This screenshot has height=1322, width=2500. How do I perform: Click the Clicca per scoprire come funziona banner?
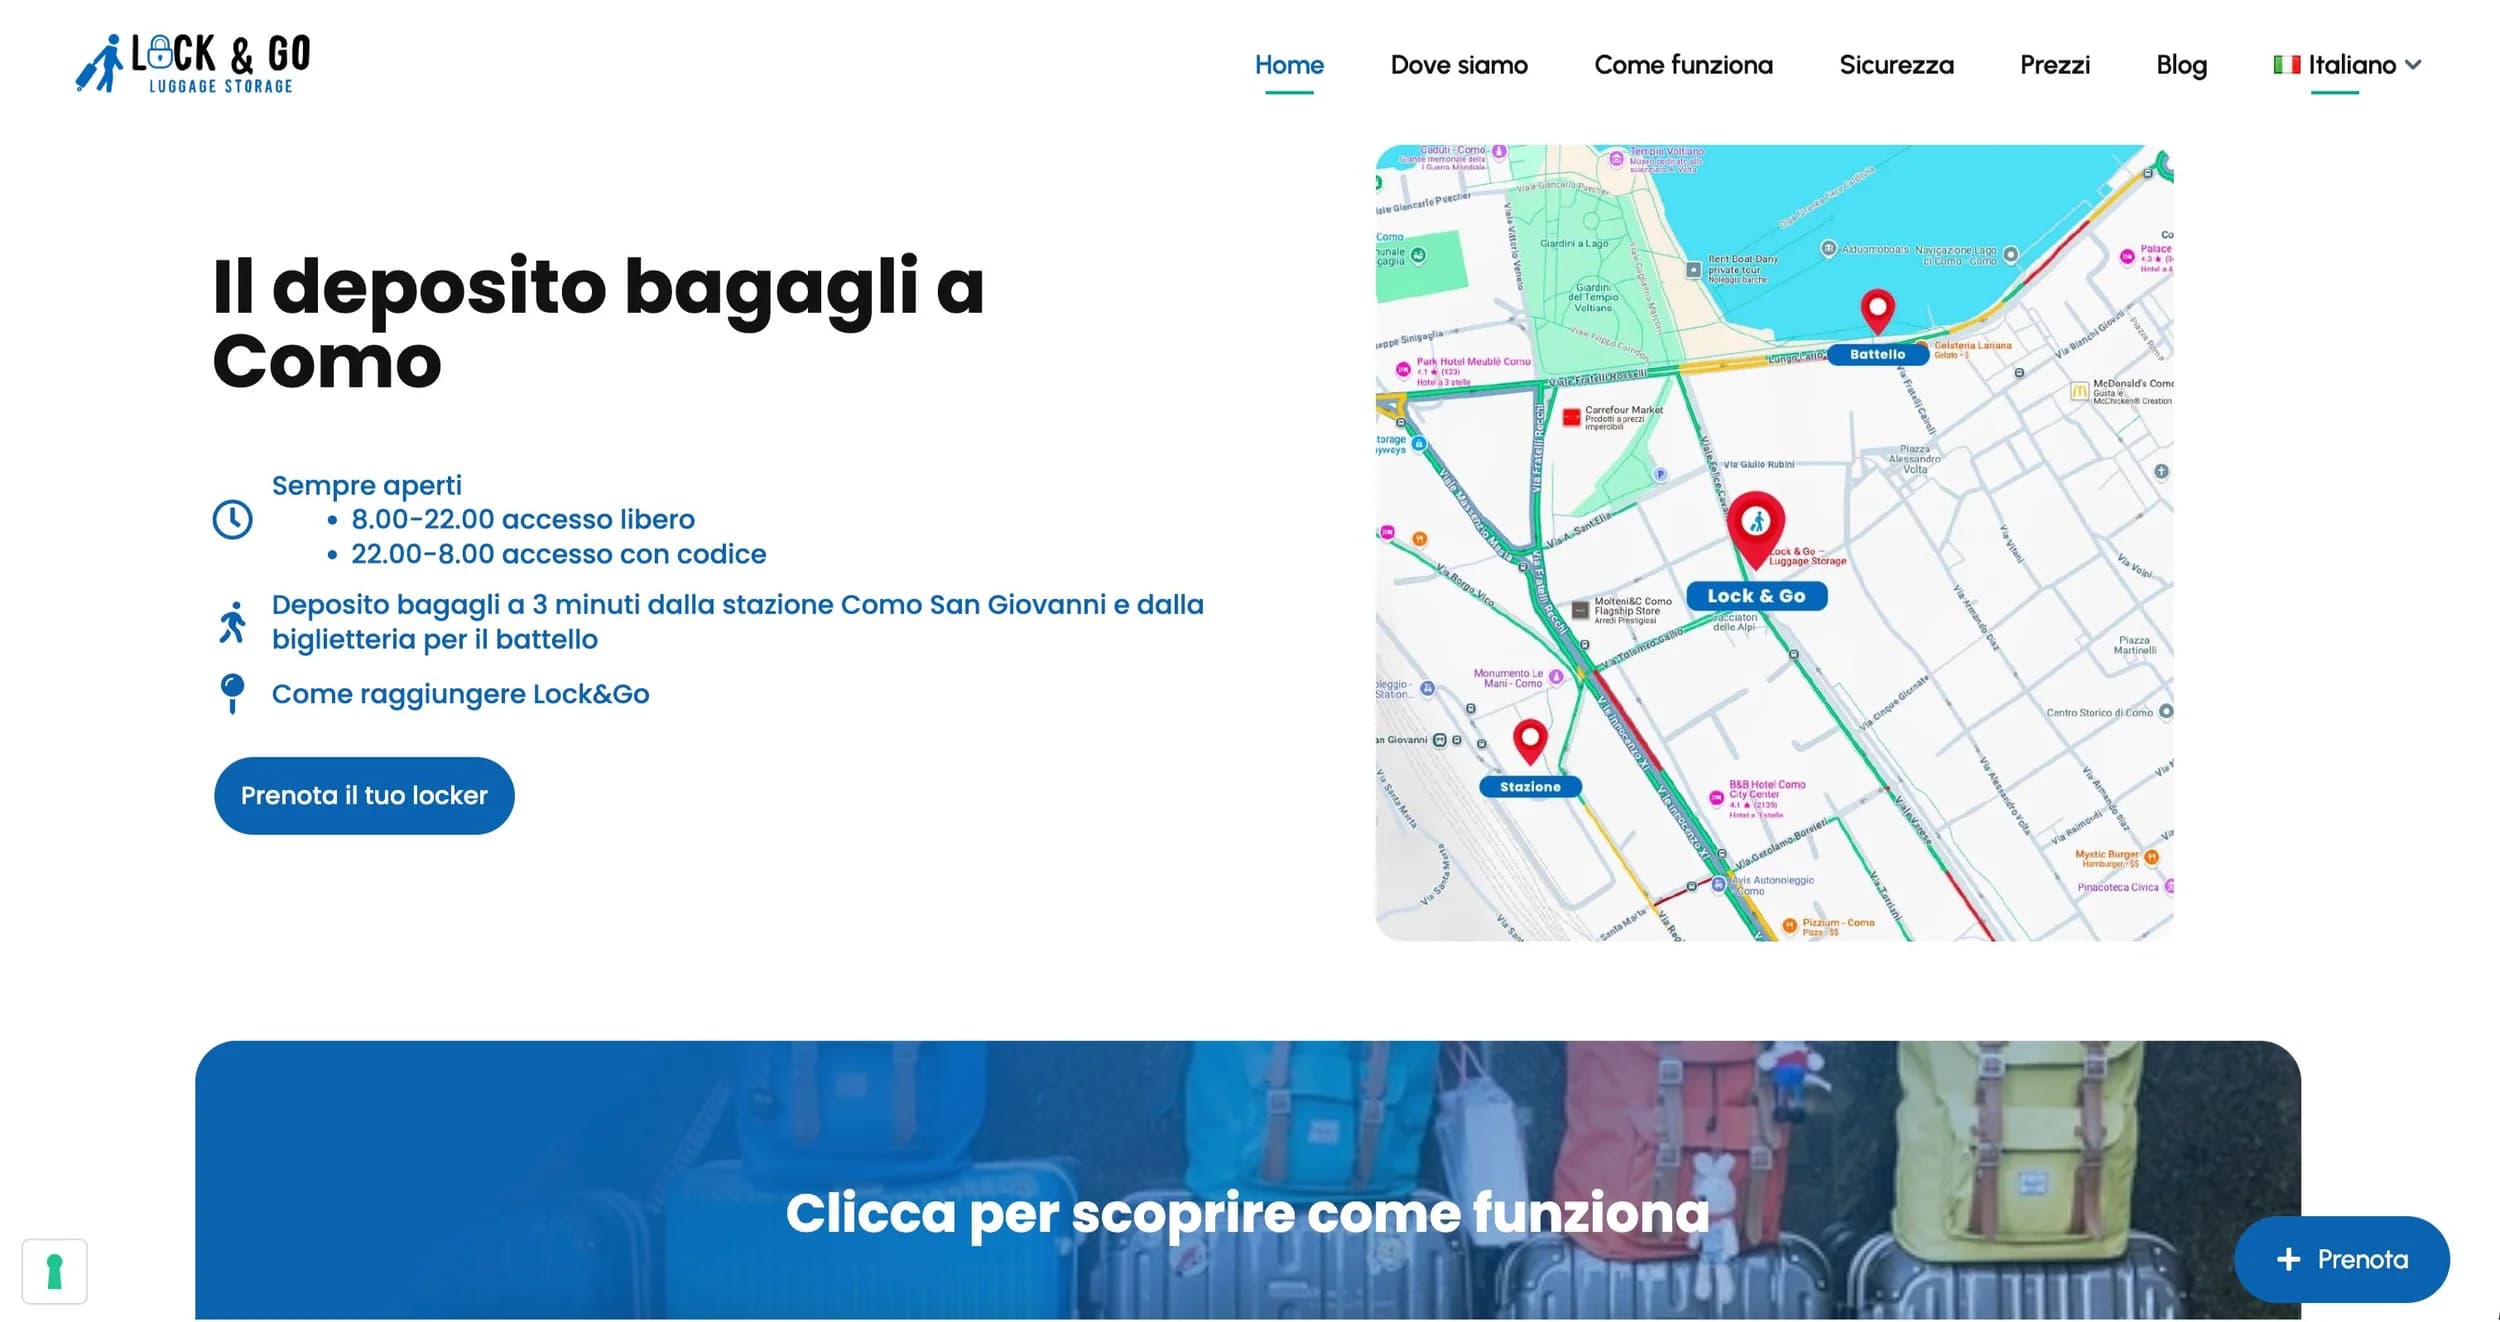(1247, 1212)
